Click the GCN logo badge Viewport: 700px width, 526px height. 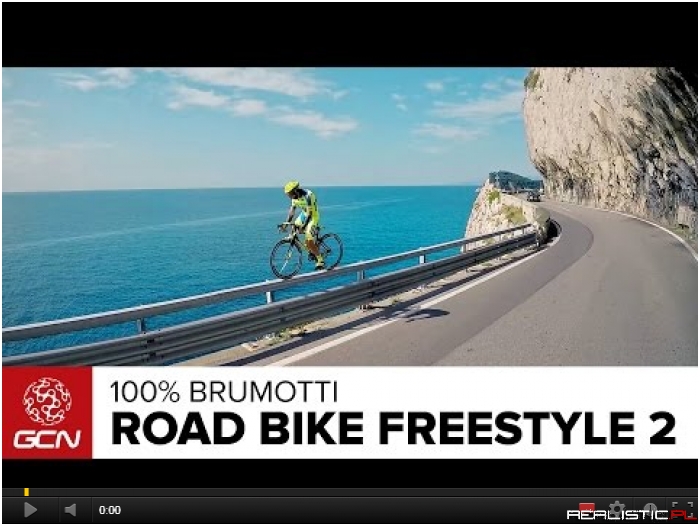pyautogui.click(x=47, y=413)
